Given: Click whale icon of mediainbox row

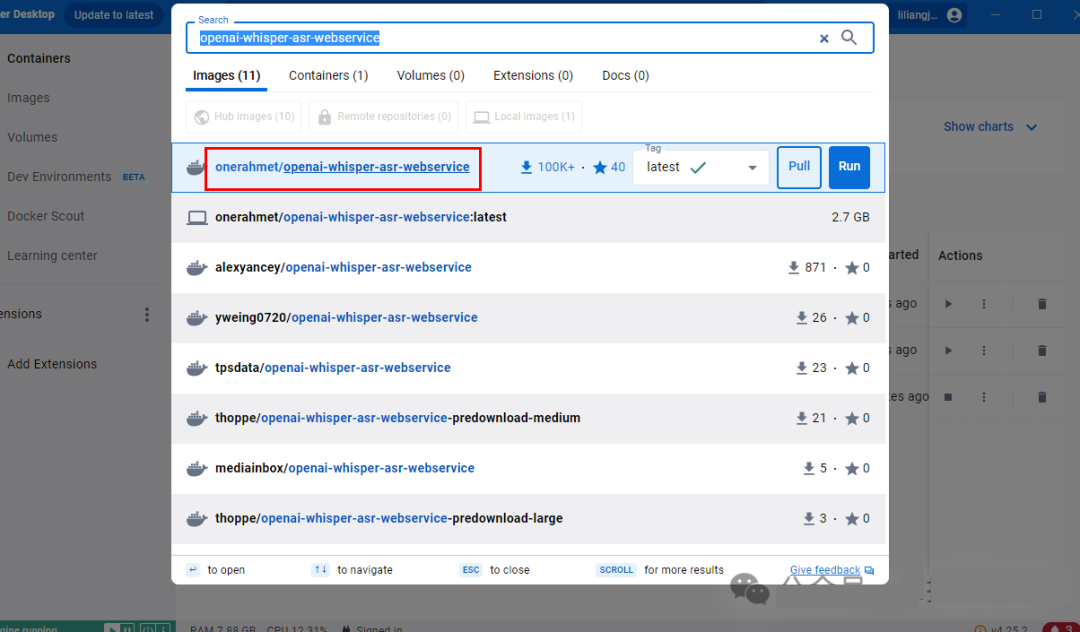Looking at the screenshot, I should (x=197, y=469).
